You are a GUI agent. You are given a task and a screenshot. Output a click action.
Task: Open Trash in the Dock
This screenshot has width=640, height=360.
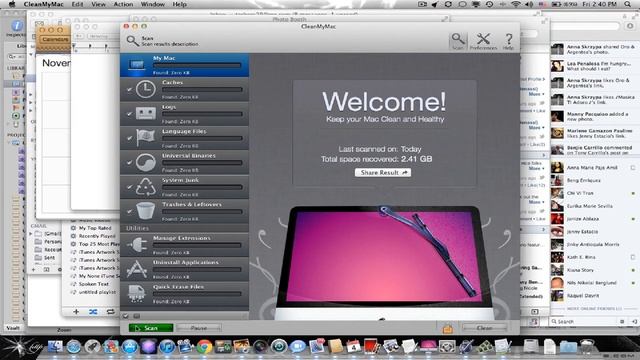click(587, 347)
